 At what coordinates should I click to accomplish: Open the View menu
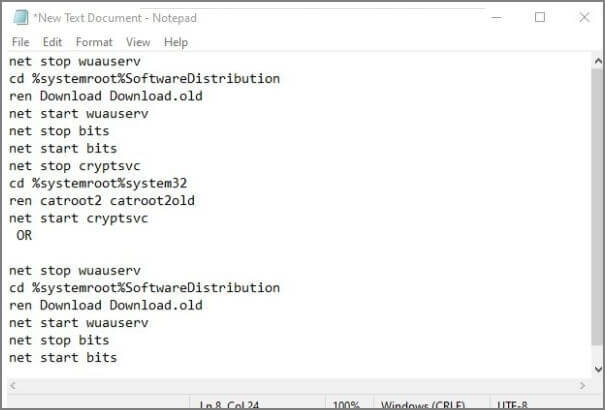point(138,42)
